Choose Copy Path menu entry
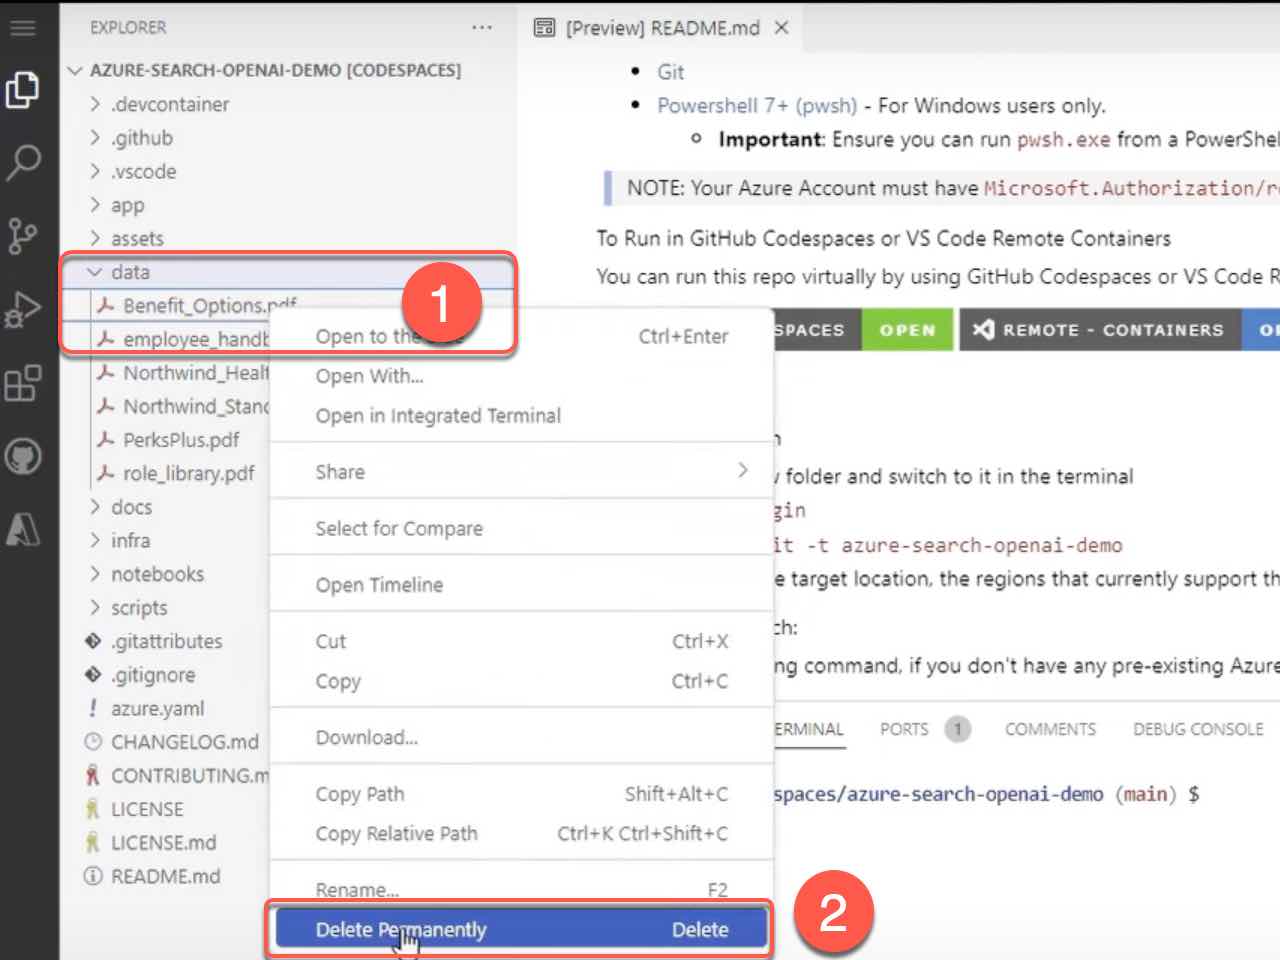The width and height of the screenshot is (1280, 960). coord(521,794)
